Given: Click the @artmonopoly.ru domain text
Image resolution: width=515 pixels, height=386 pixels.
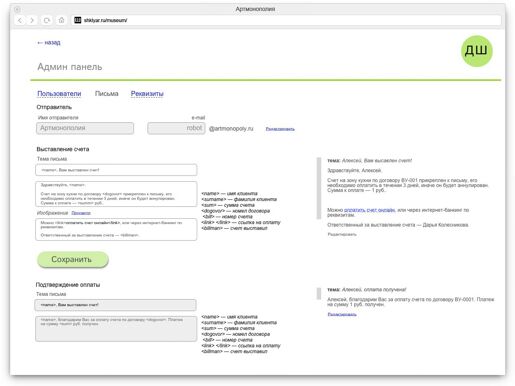Looking at the screenshot, I should 231,129.
